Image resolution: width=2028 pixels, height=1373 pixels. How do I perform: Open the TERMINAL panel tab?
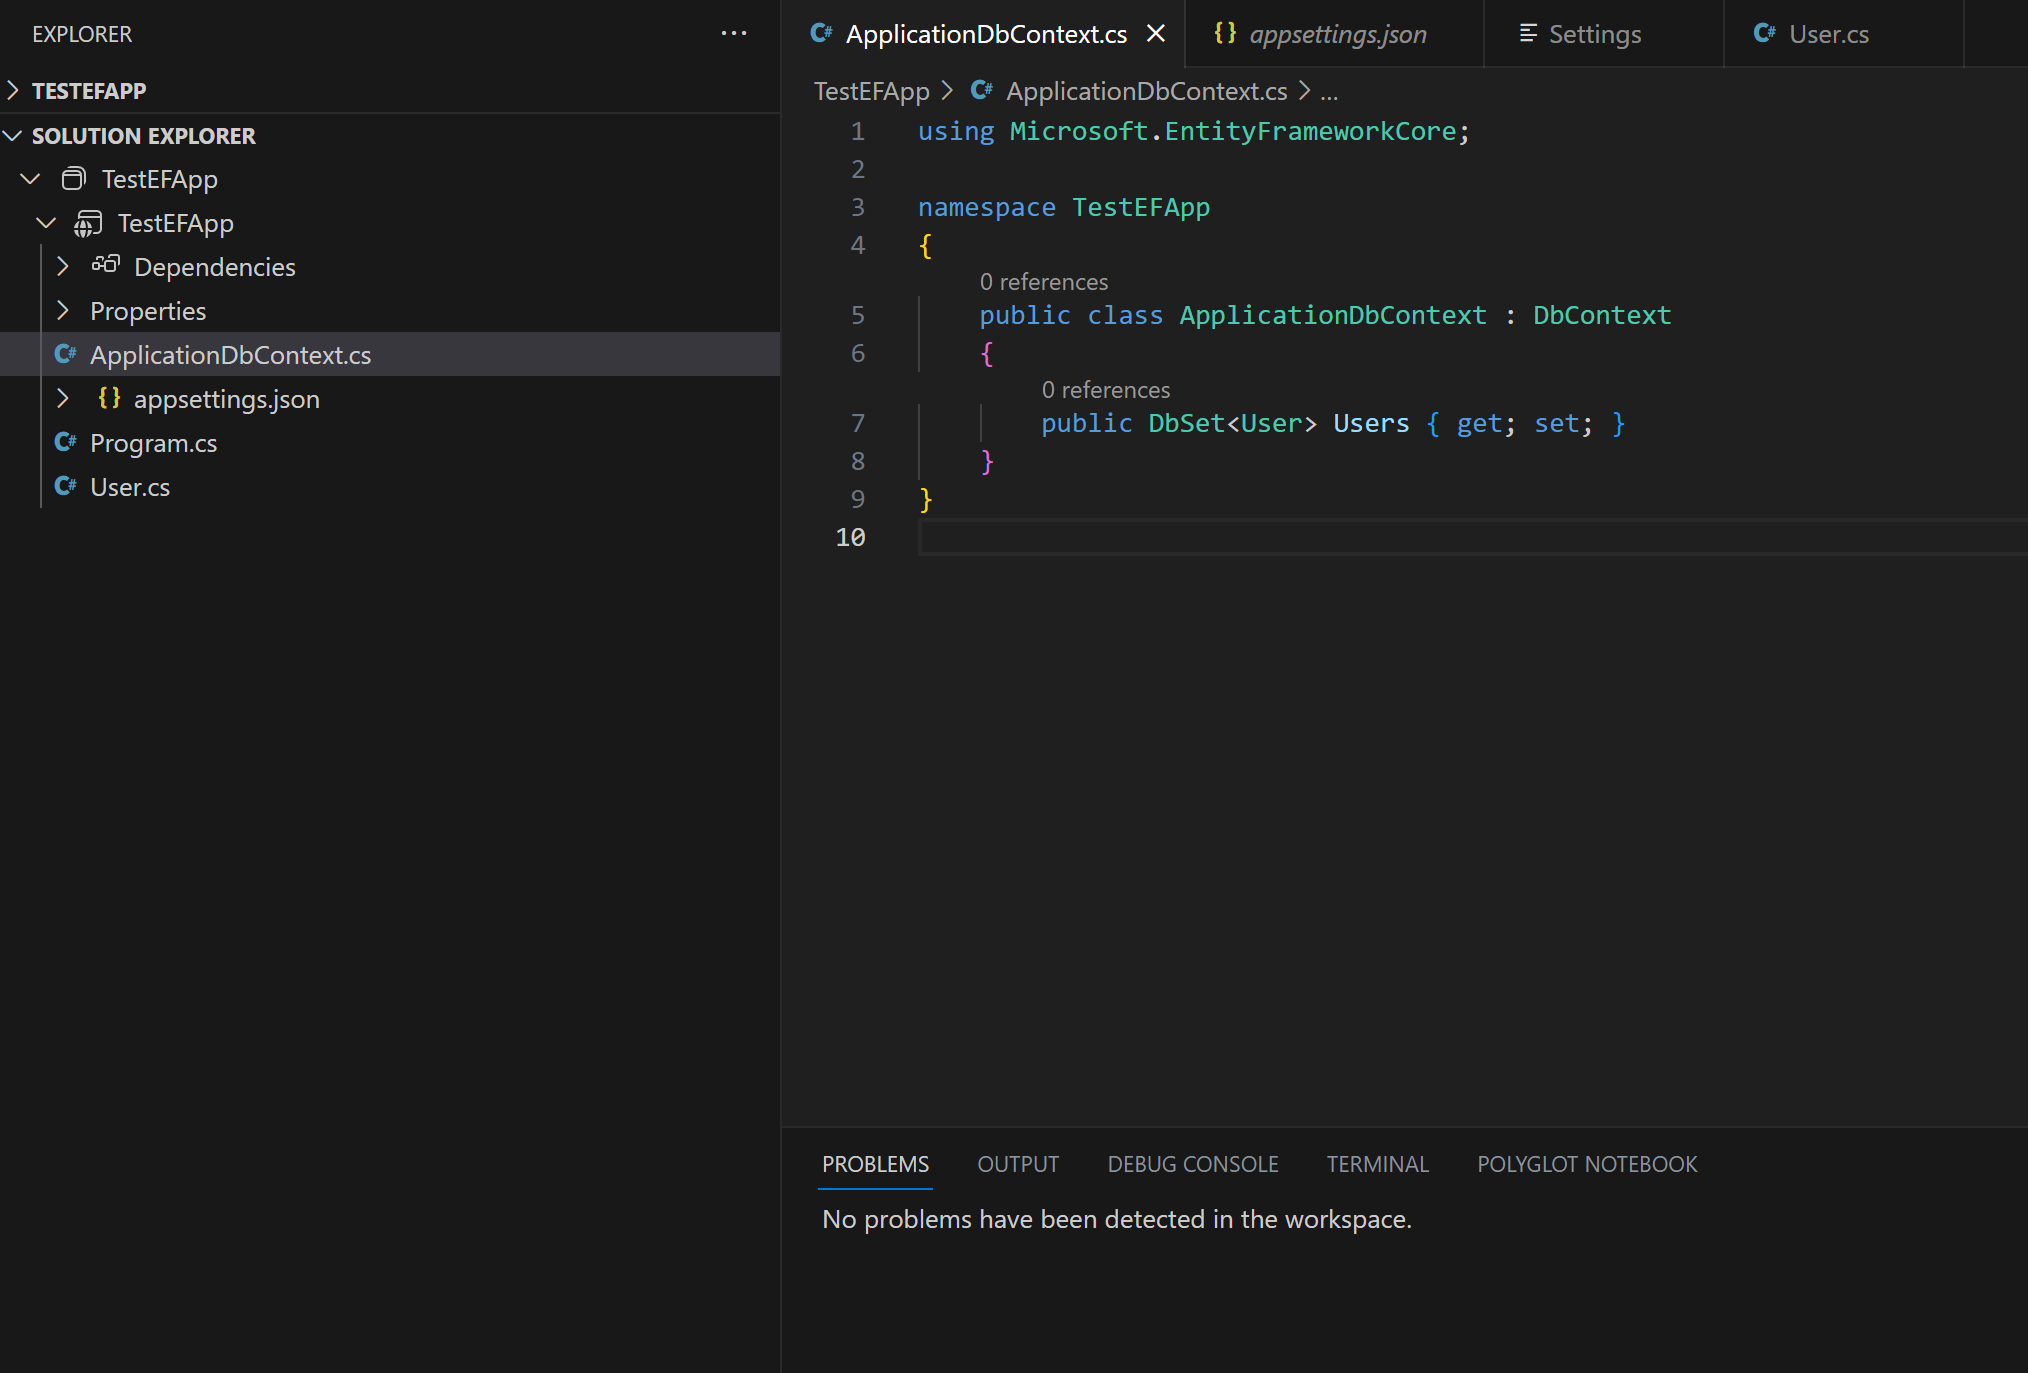click(x=1377, y=1163)
